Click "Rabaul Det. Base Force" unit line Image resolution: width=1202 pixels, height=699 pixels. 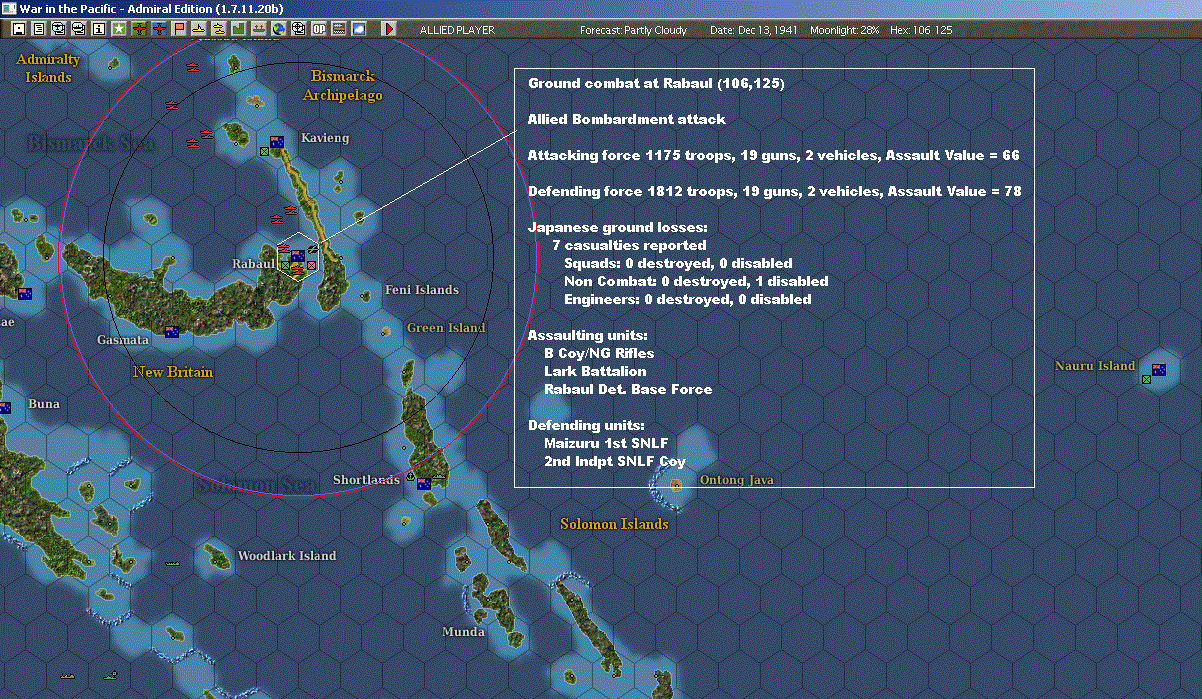point(628,389)
